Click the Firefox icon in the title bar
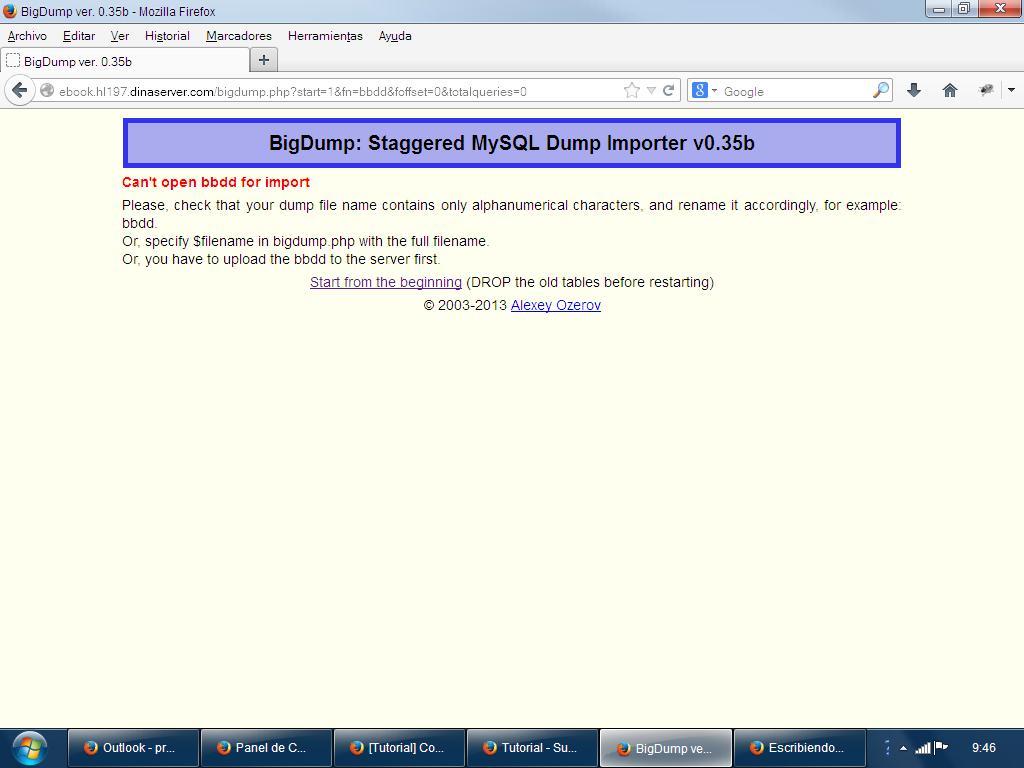 tap(9, 11)
